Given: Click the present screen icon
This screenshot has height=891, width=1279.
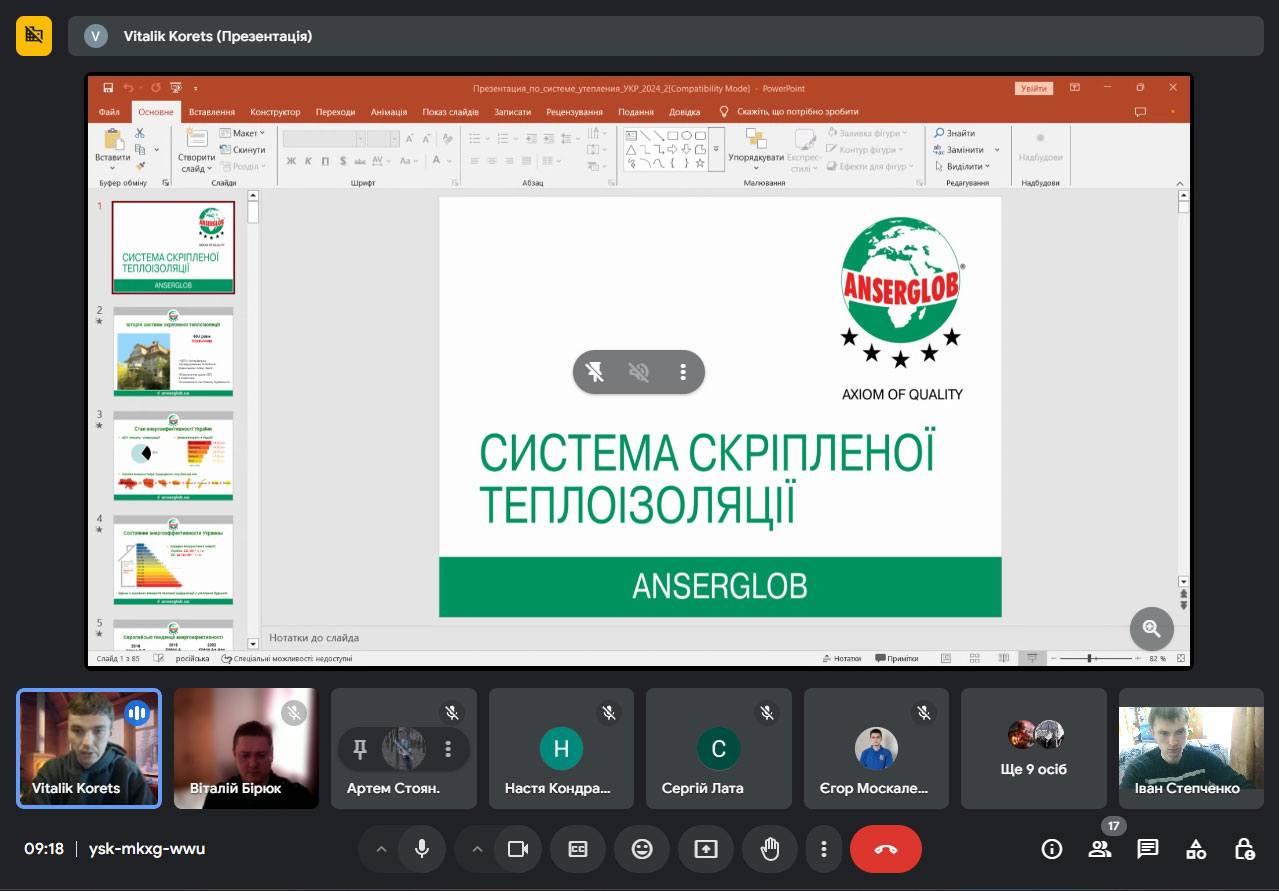Looking at the screenshot, I should [x=706, y=849].
